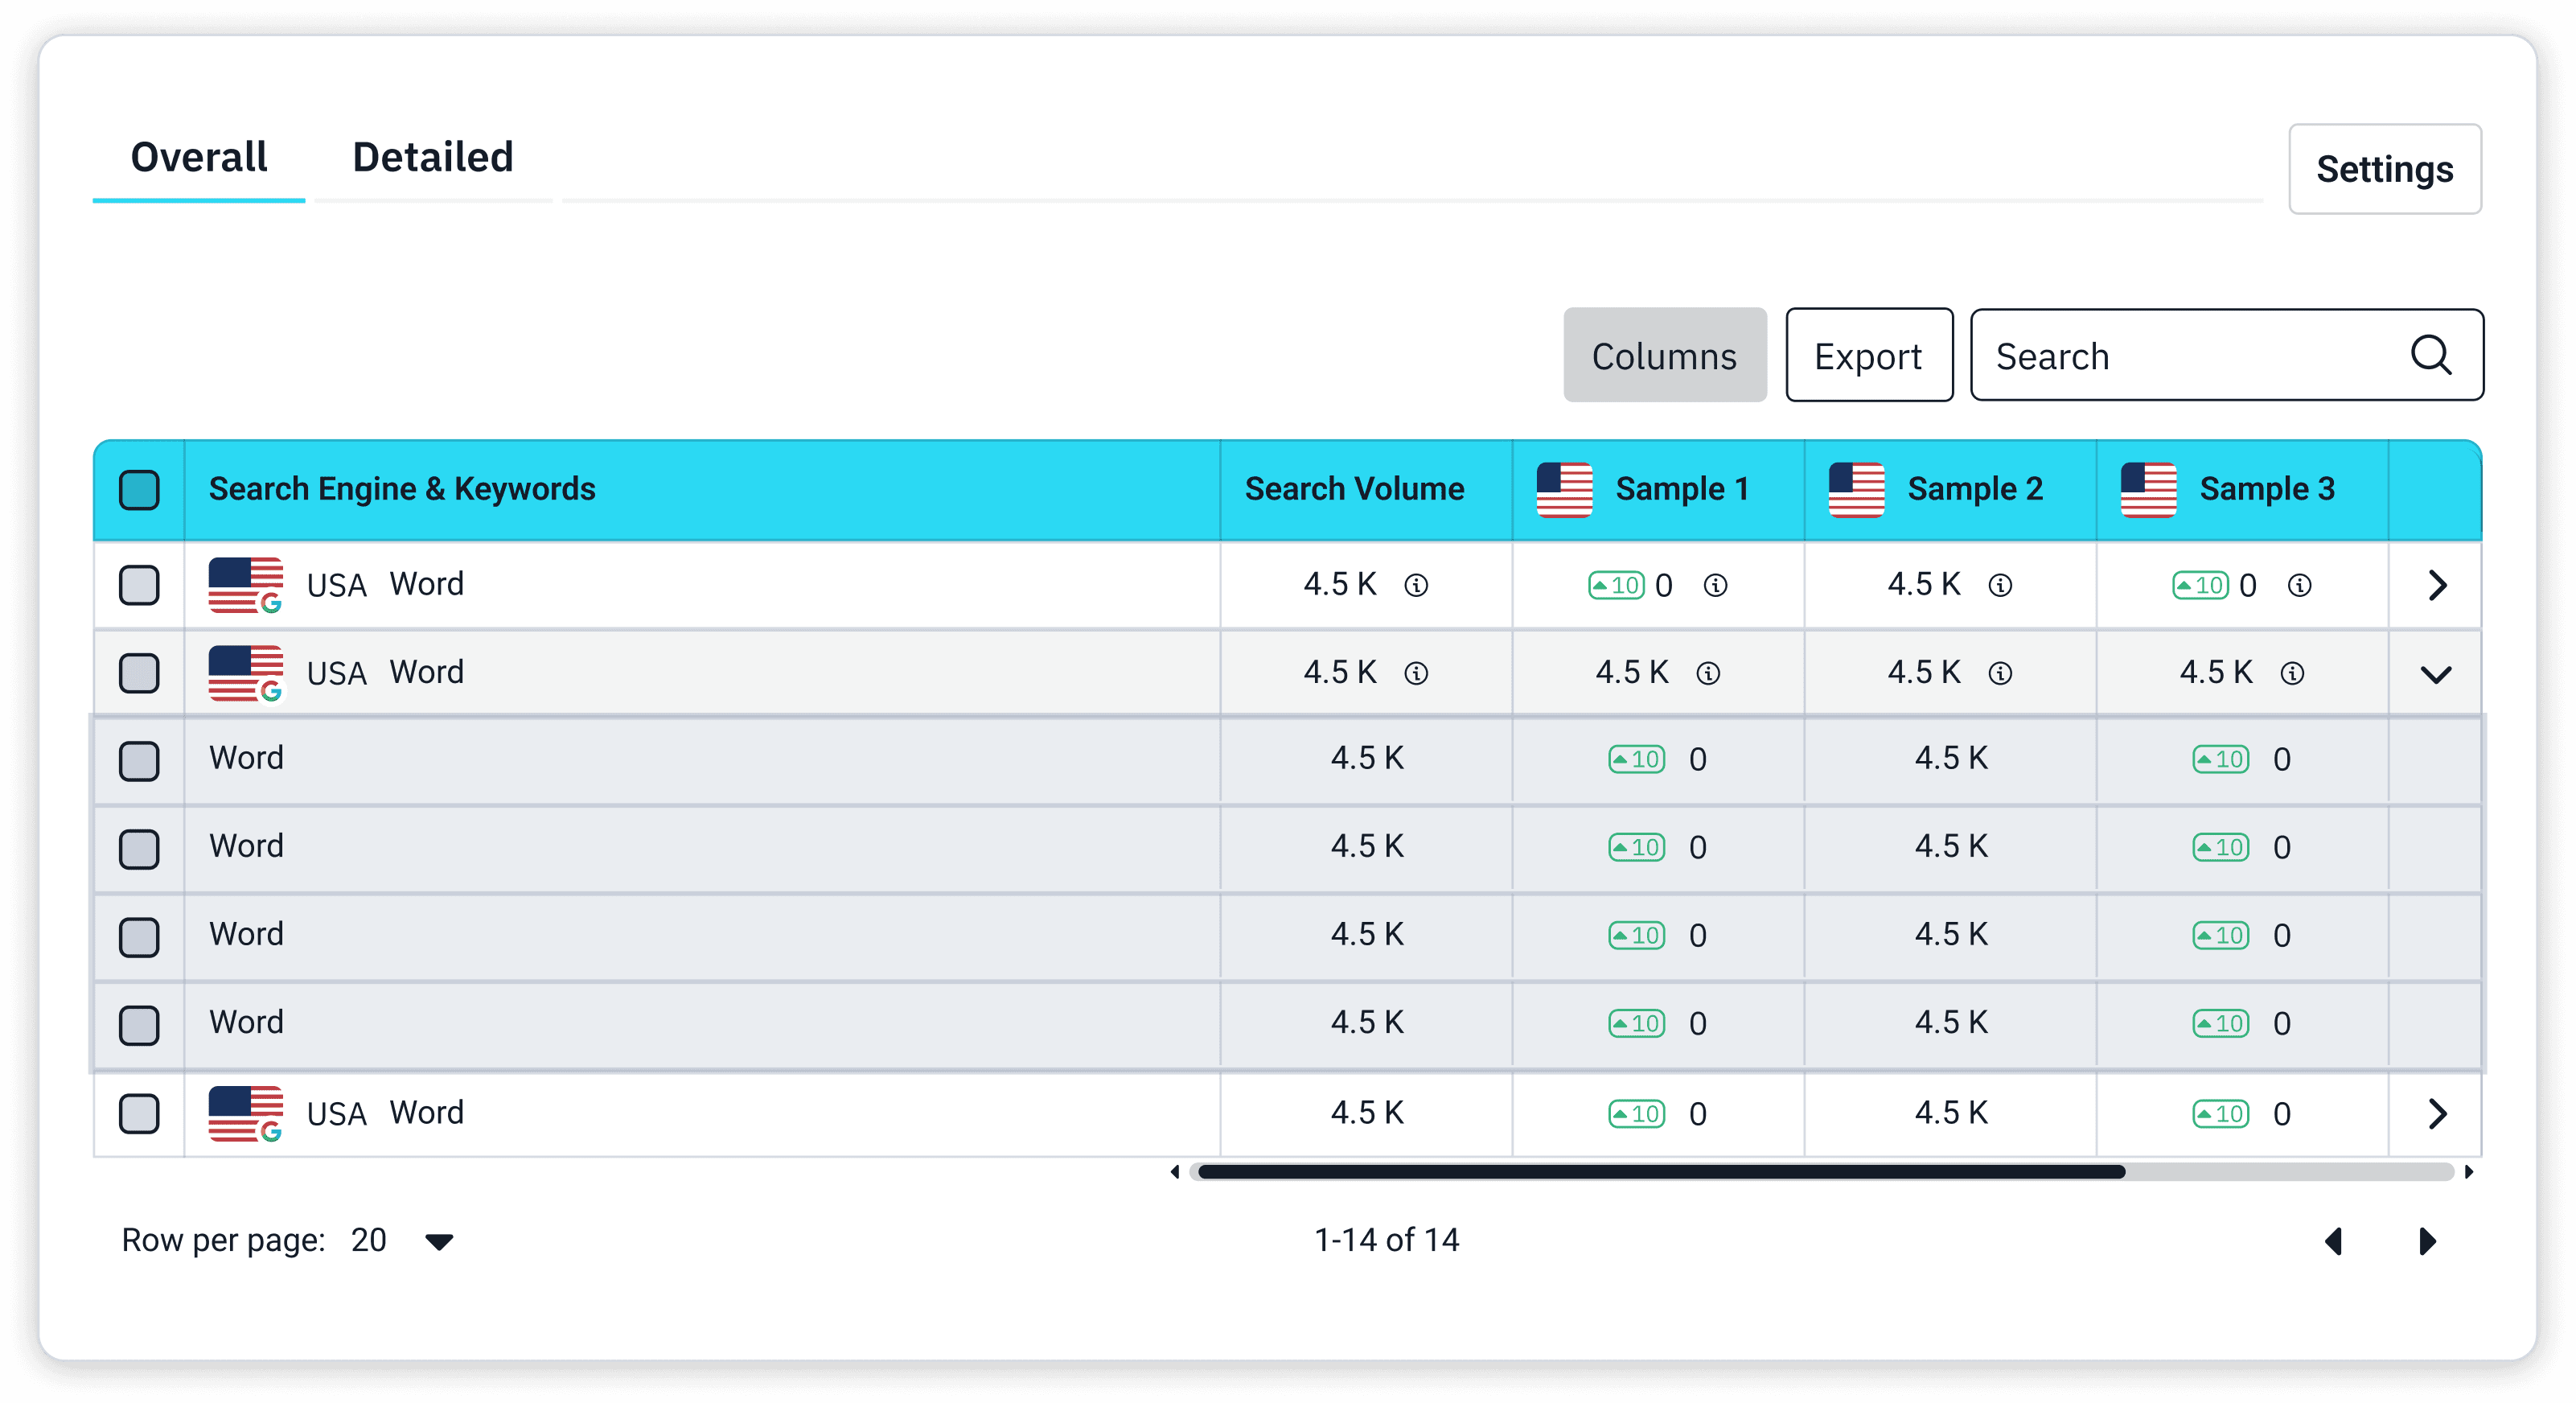This screenshot has width=2576, height=1403.
Task: Click info icon beside first row Search Volume
Action: pyautogui.click(x=1416, y=585)
